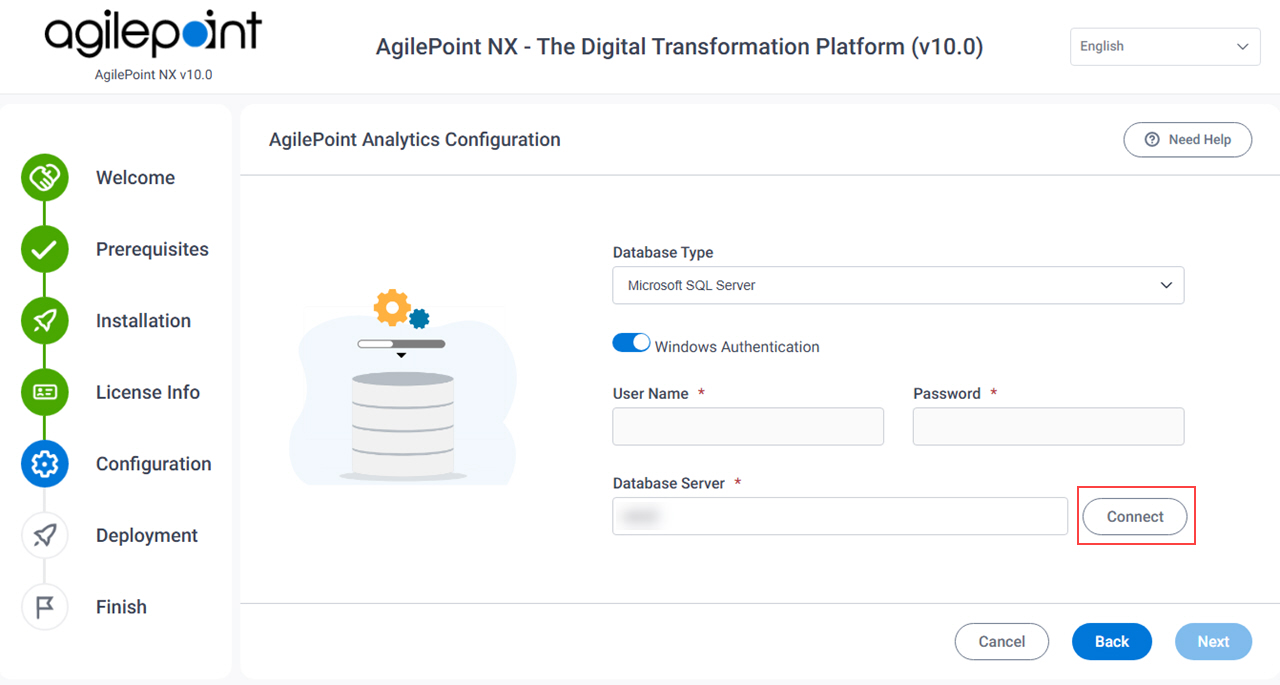Click the Password label
This screenshot has height=685, width=1280.
point(947,394)
